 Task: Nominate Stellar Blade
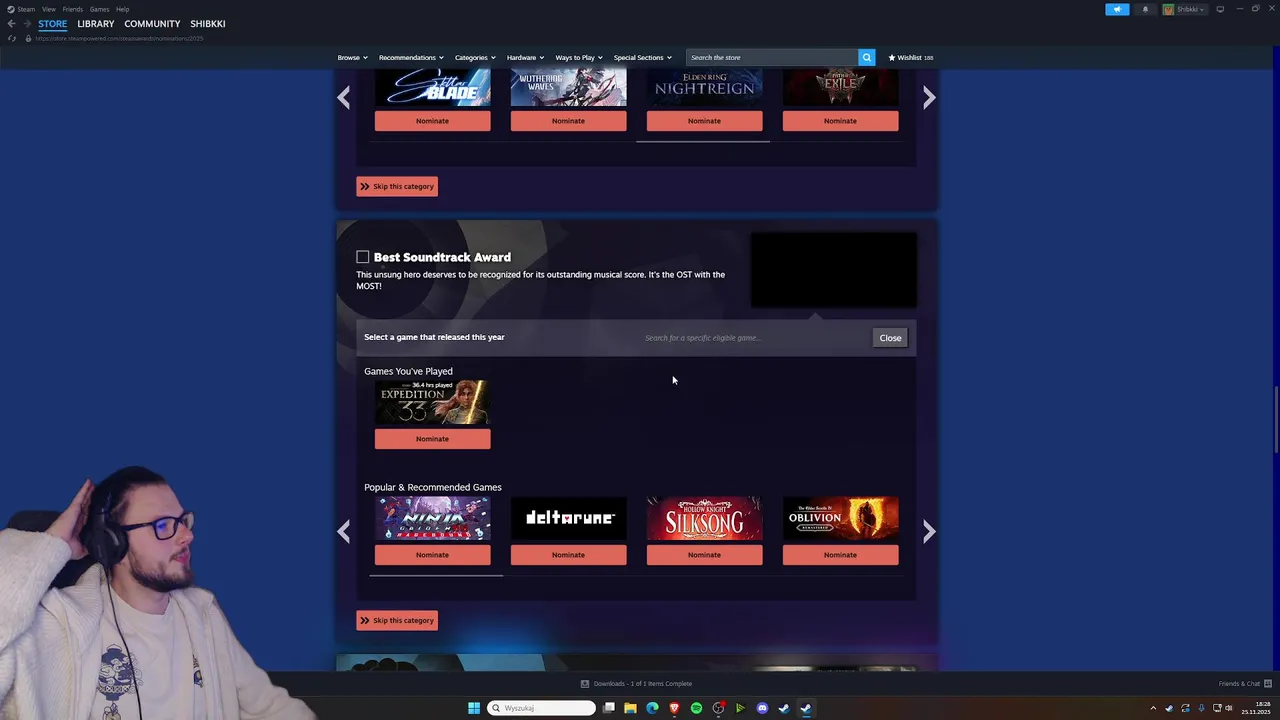pyautogui.click(x=433, y=121)
